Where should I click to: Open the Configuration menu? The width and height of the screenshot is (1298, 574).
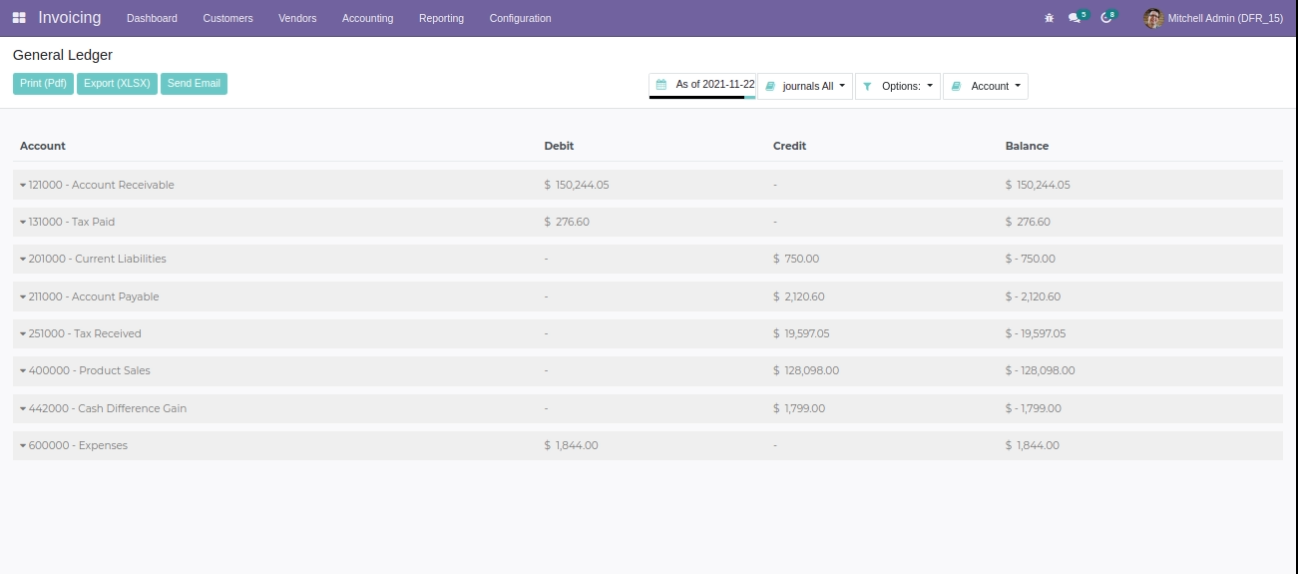pos(520,18)
